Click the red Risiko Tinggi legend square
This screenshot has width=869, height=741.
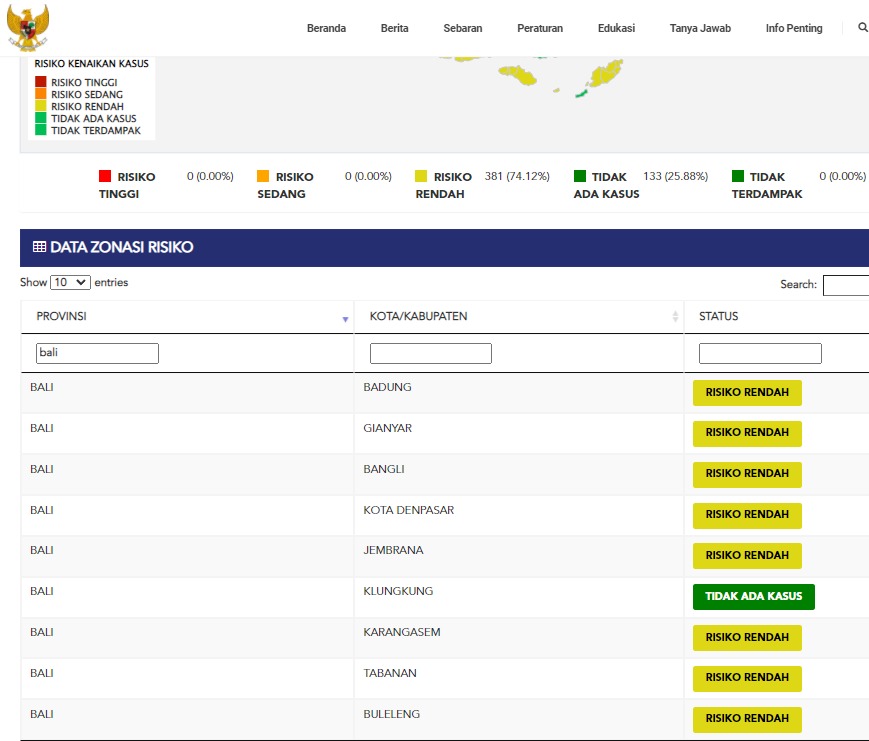point(105,177)
